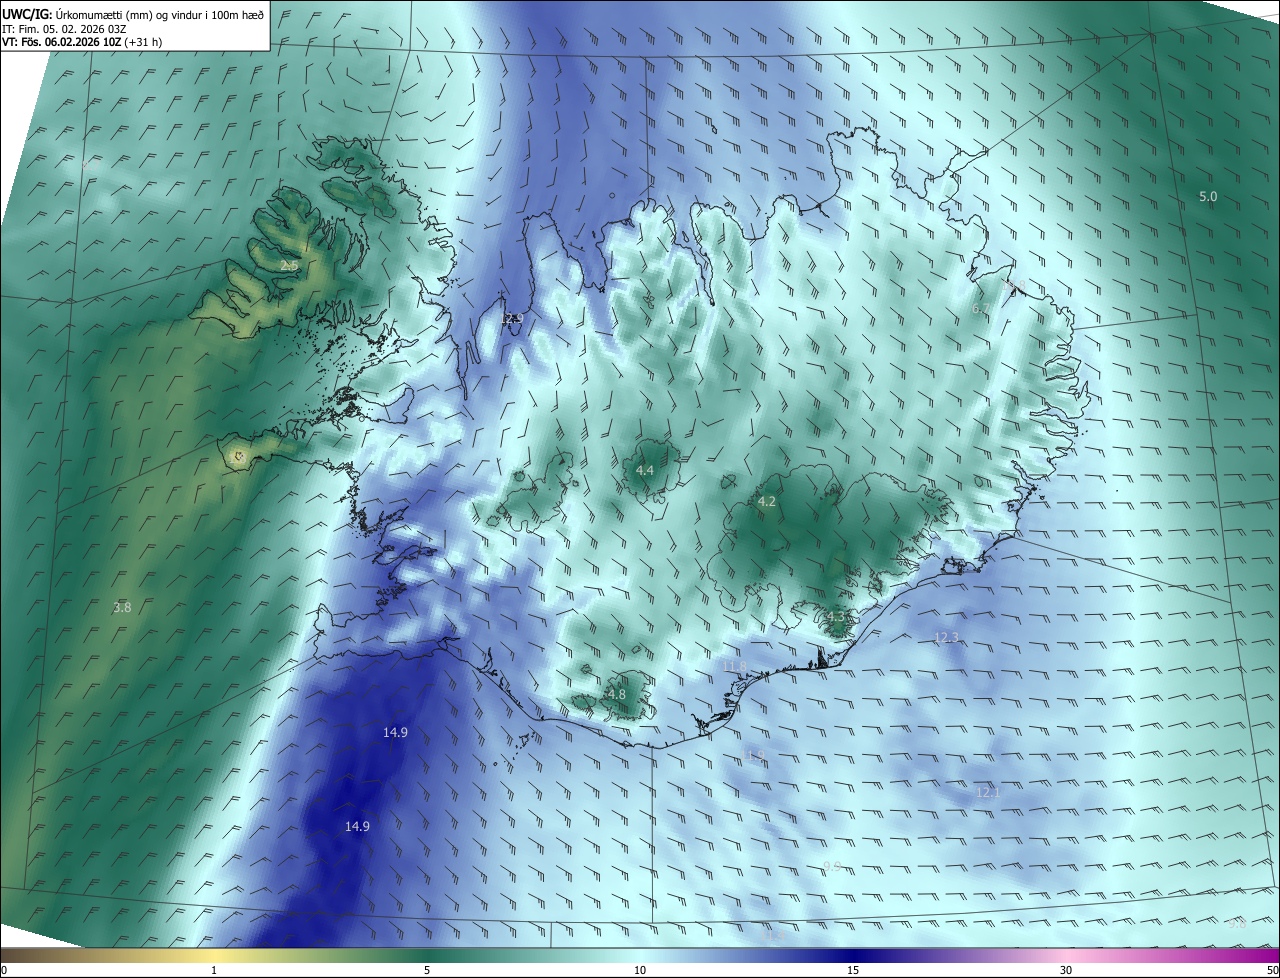Click the 4.4 value on the central glacier
1280x978 pixels.
(x=645, y=470)
